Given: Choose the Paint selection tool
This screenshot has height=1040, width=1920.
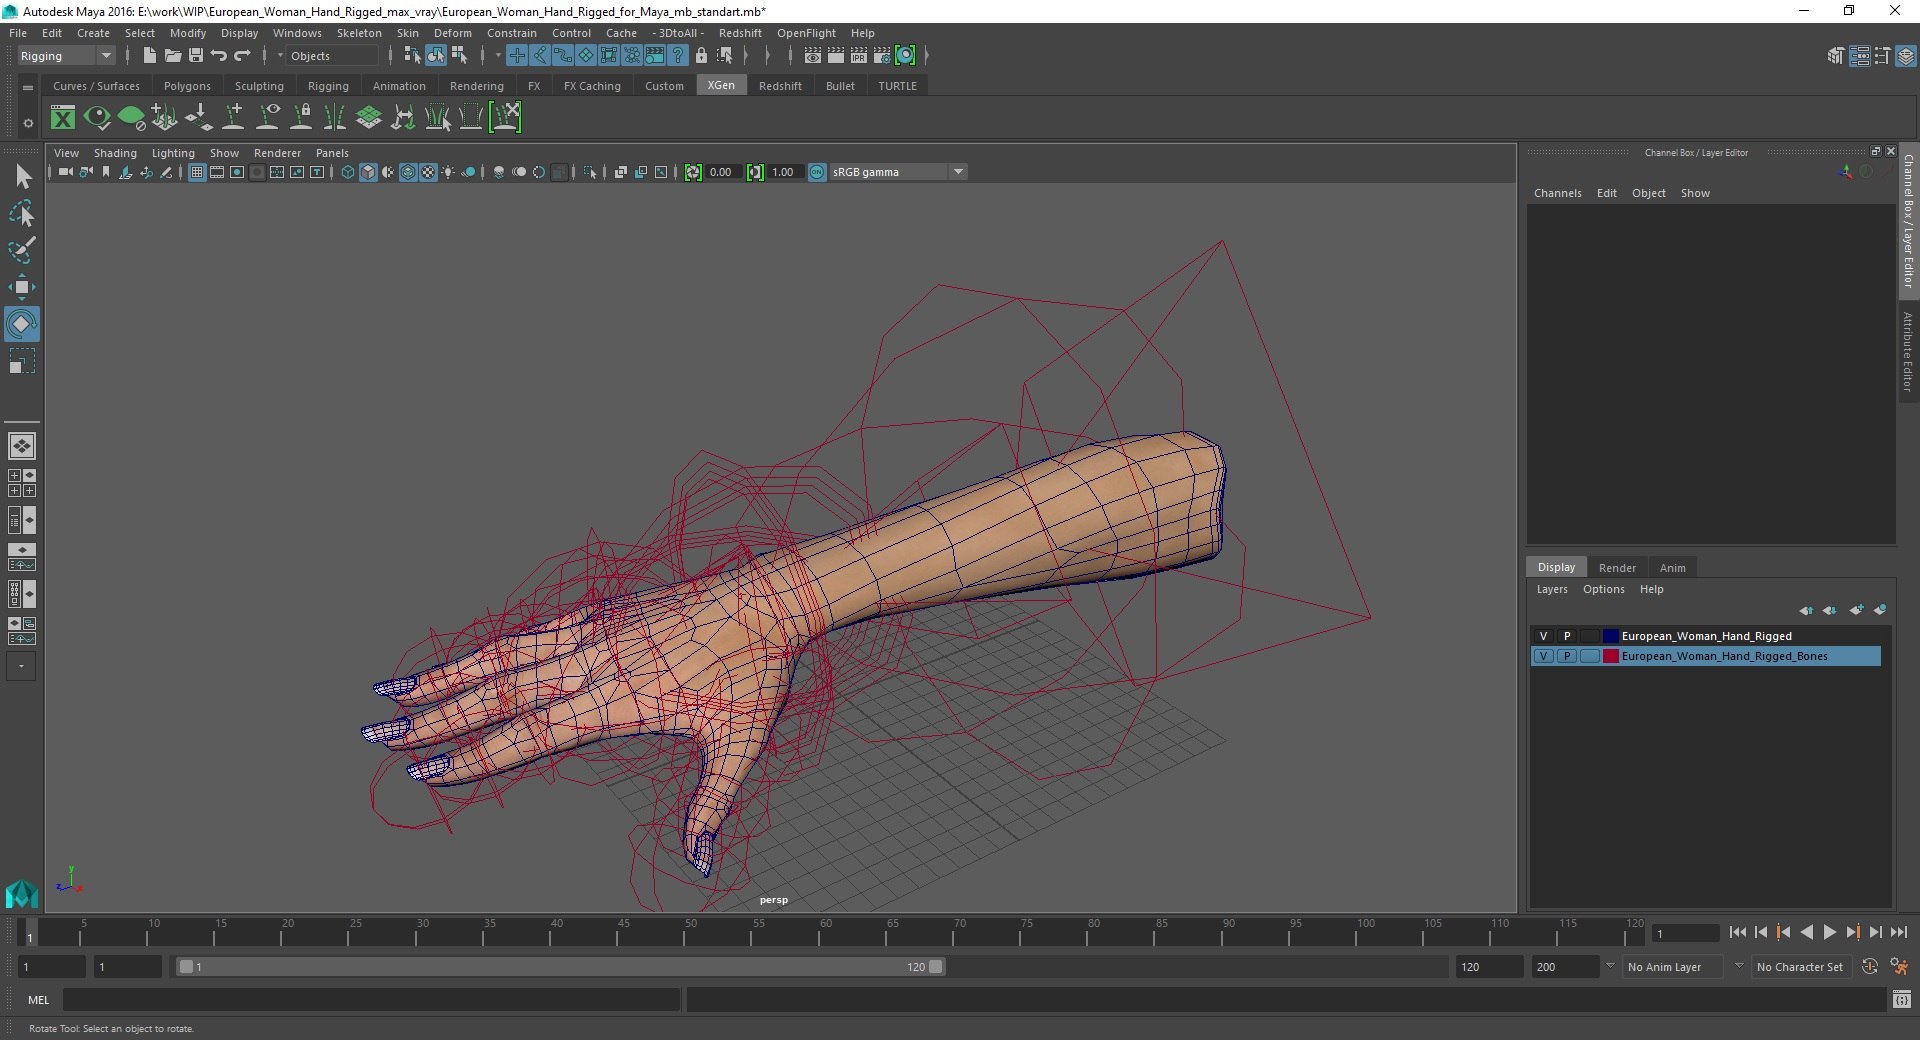Looking at the screenshot, I should (x=22, y=250).
